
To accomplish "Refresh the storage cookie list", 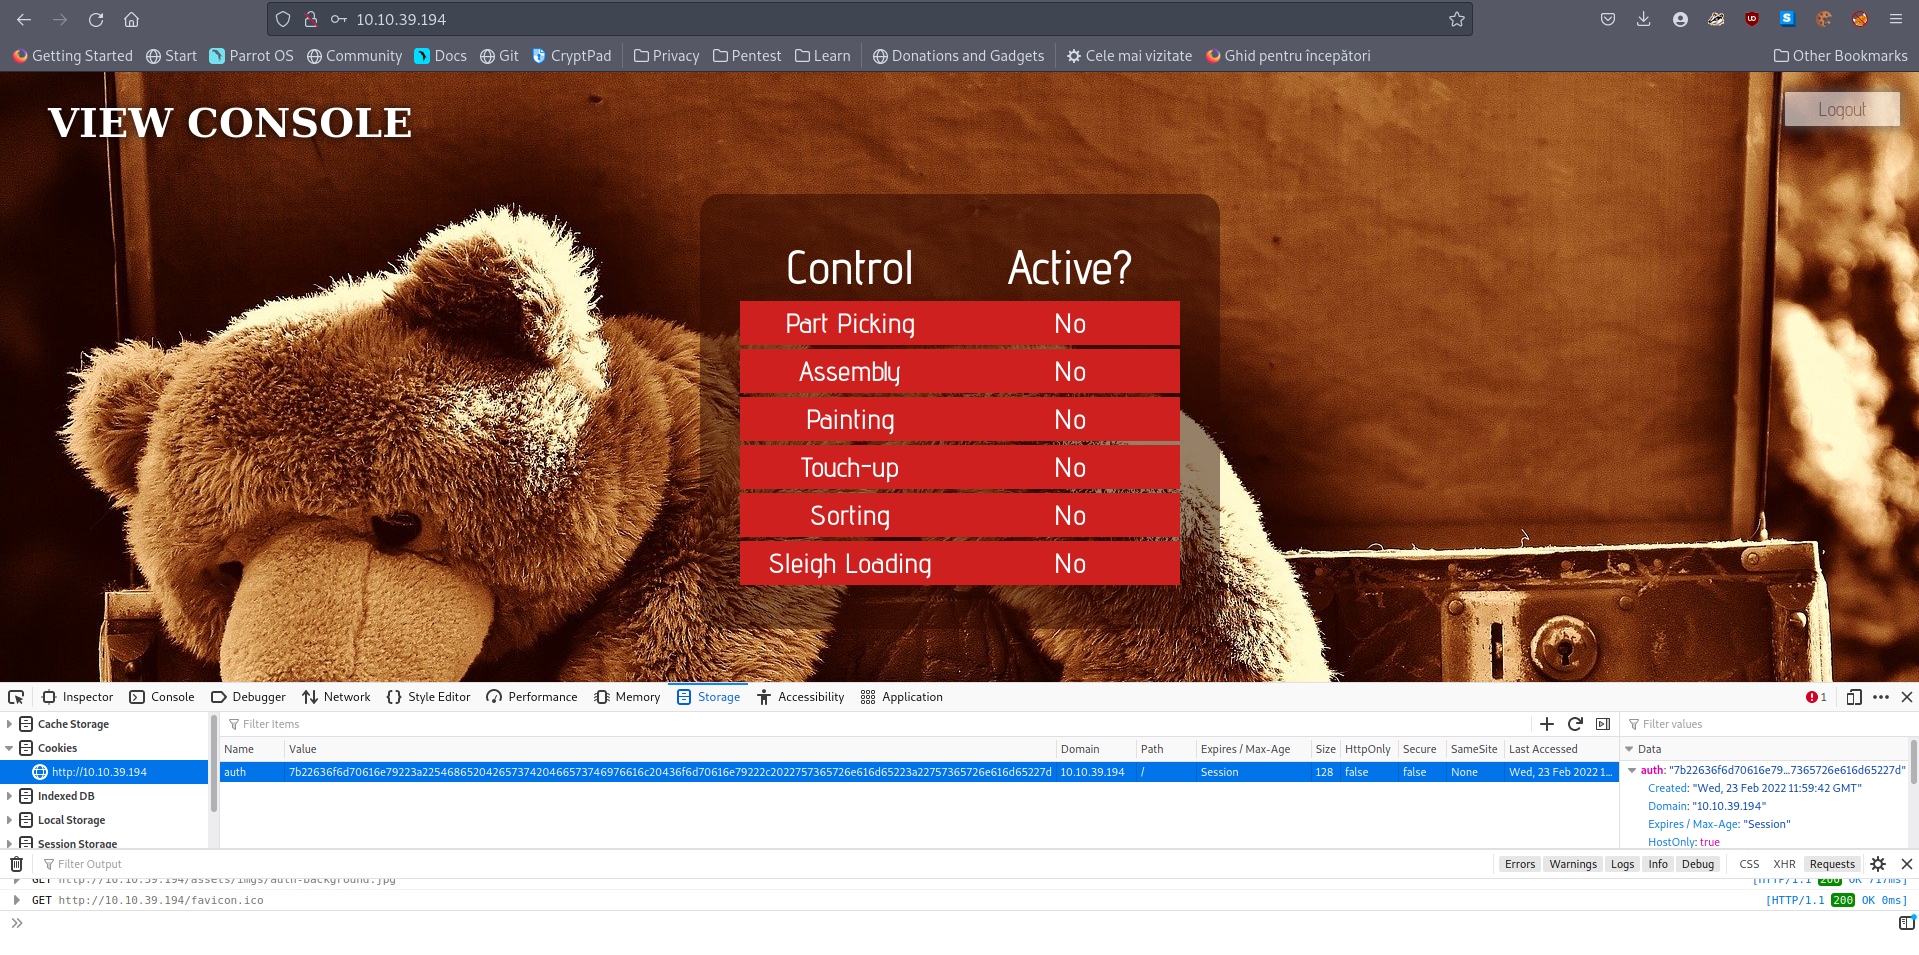I will tap(1575, 724).
